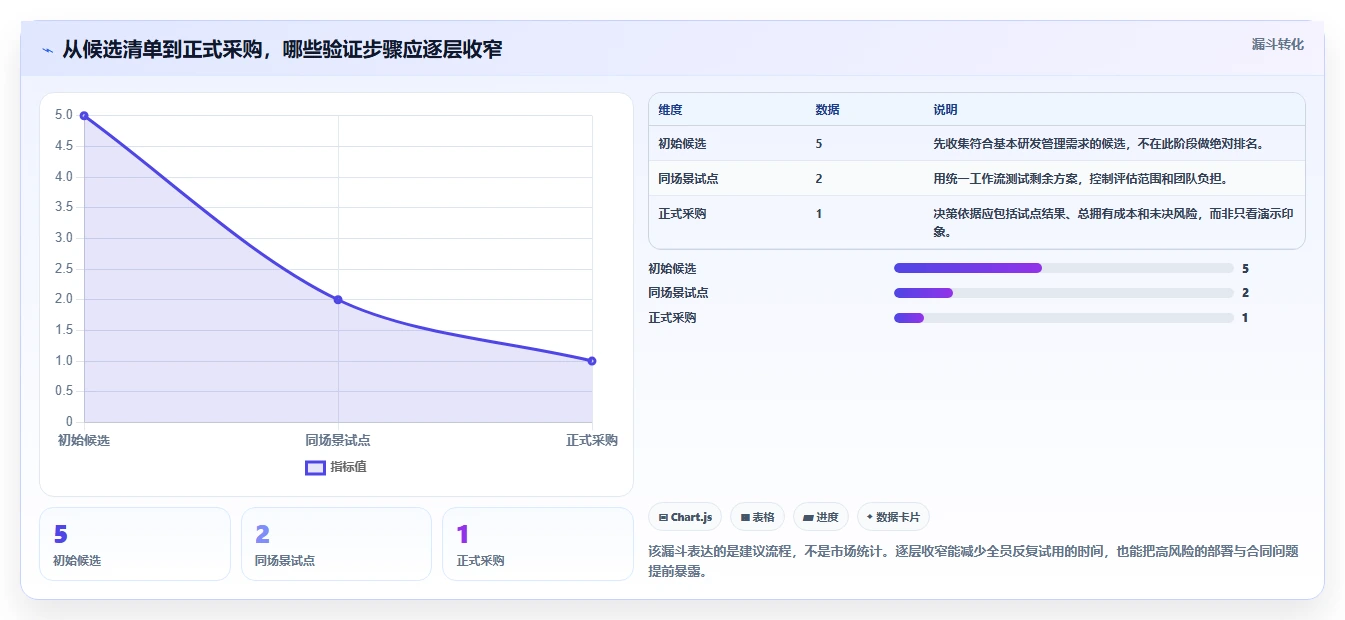This screenshot has height=620, width=1345.
Task: Click the 正式采购 x-axis label on the chart
Action: (592, 440)
